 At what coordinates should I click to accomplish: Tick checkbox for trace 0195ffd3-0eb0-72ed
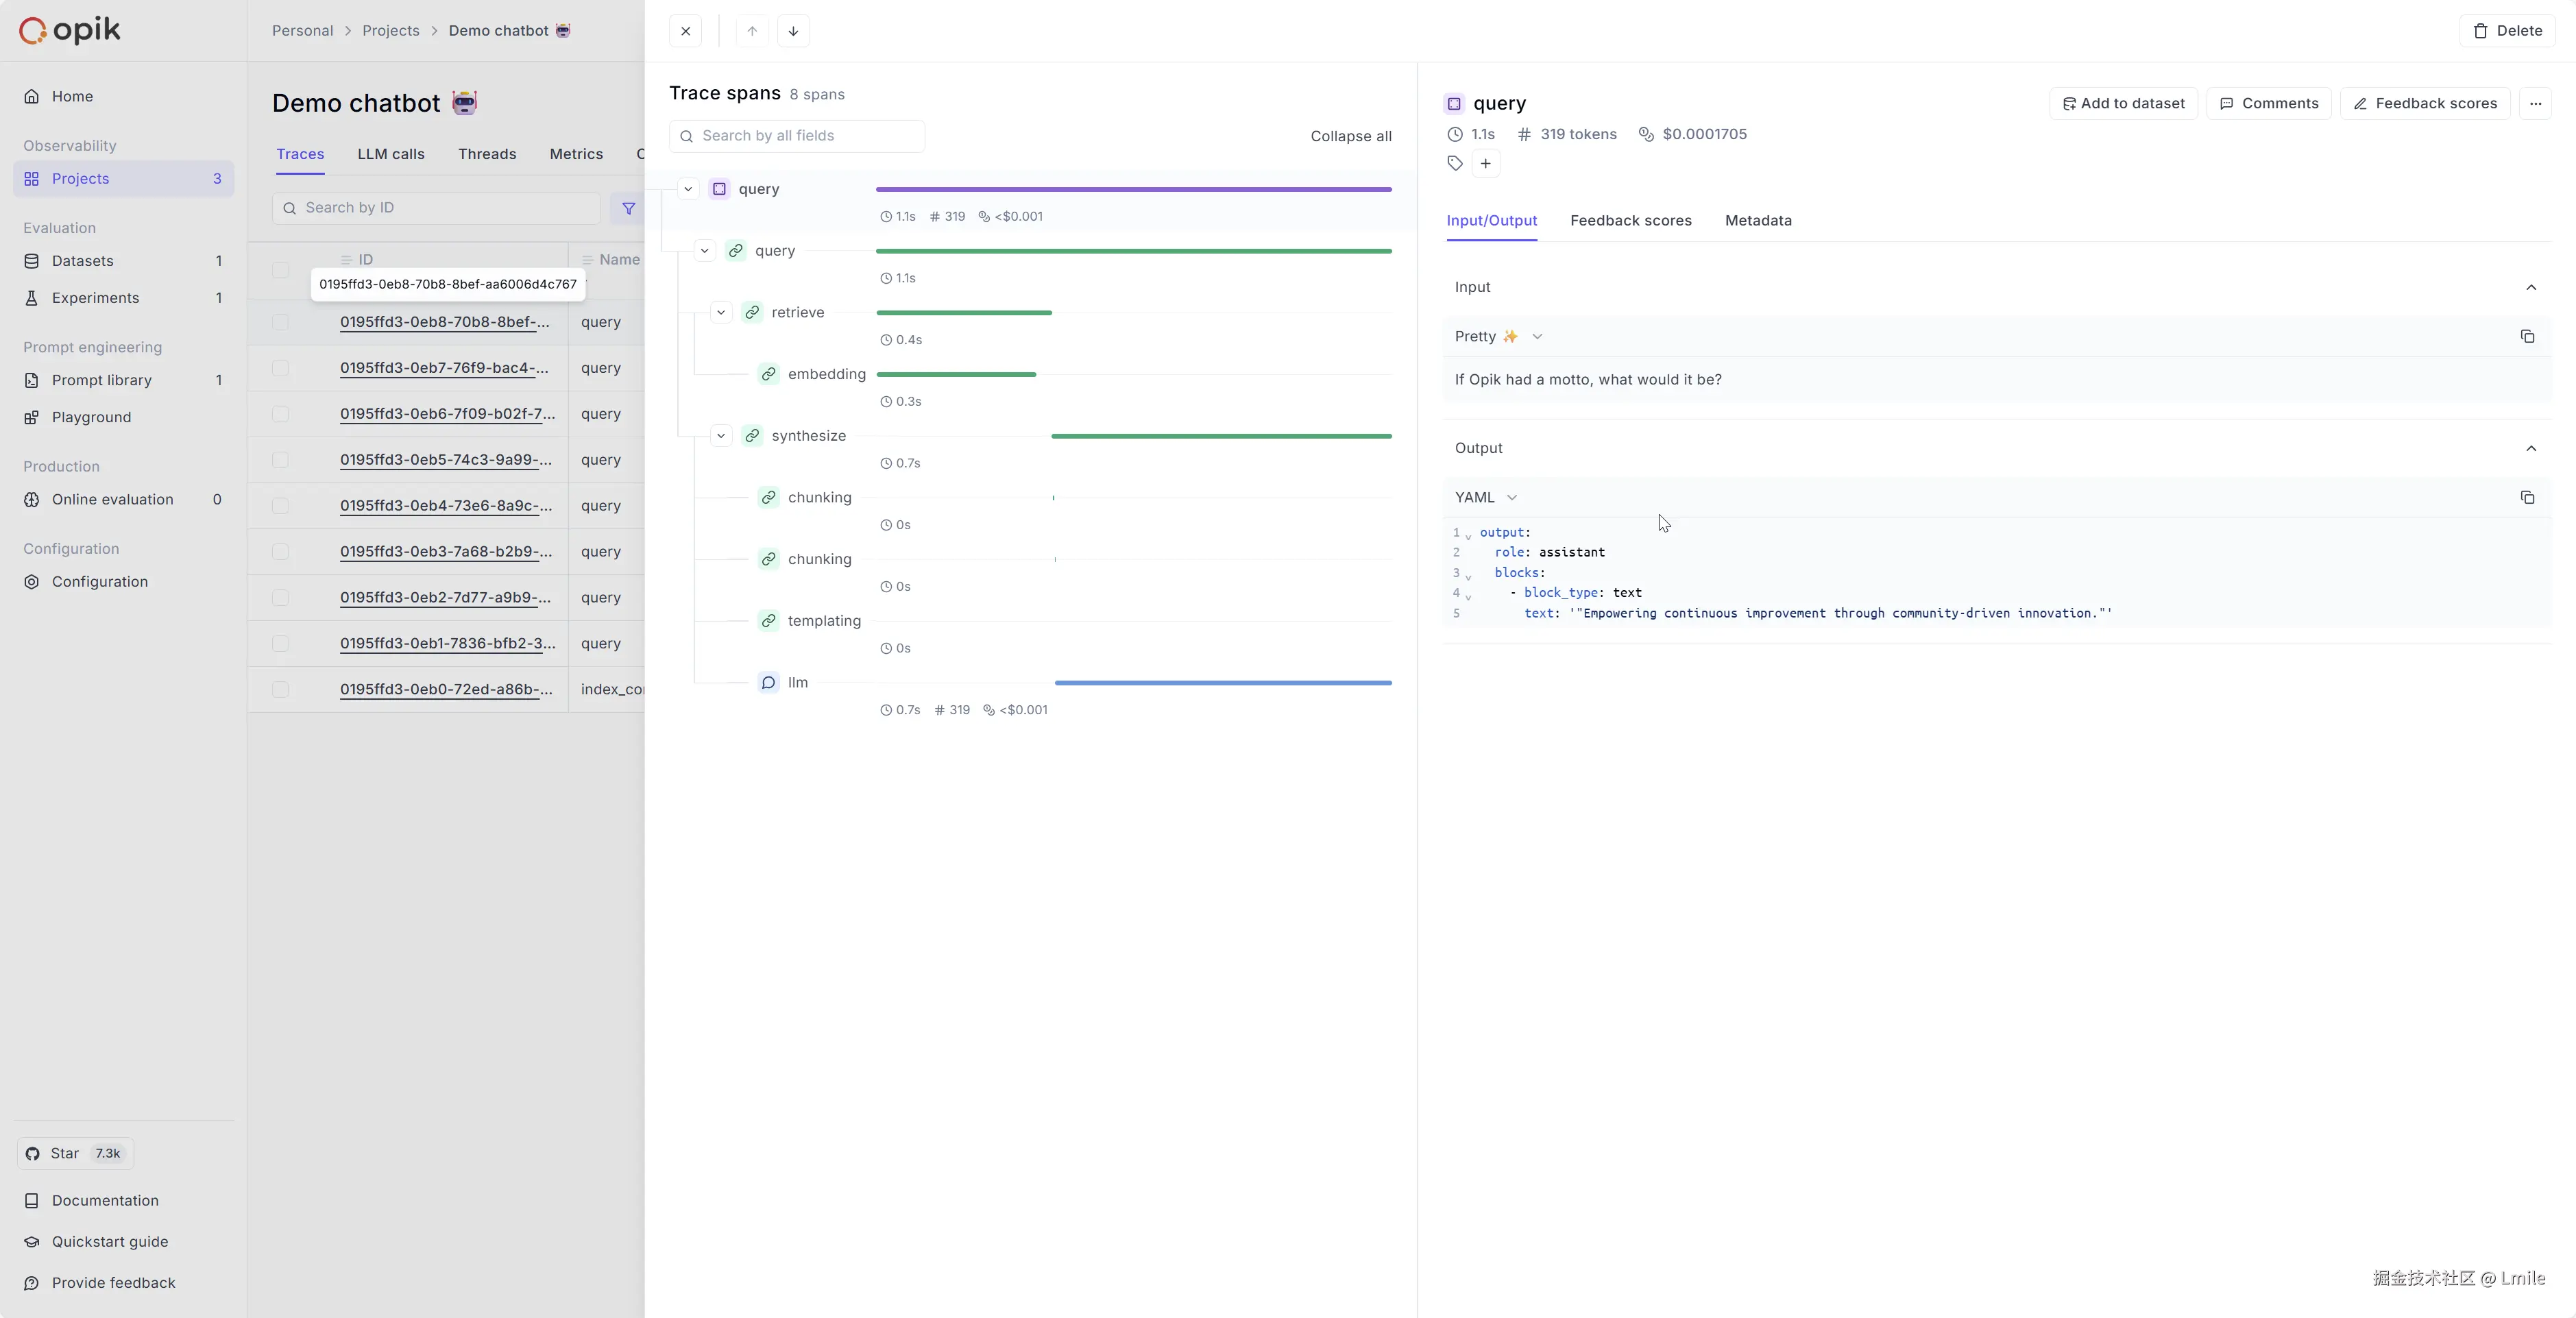click(x=280, y=690)
